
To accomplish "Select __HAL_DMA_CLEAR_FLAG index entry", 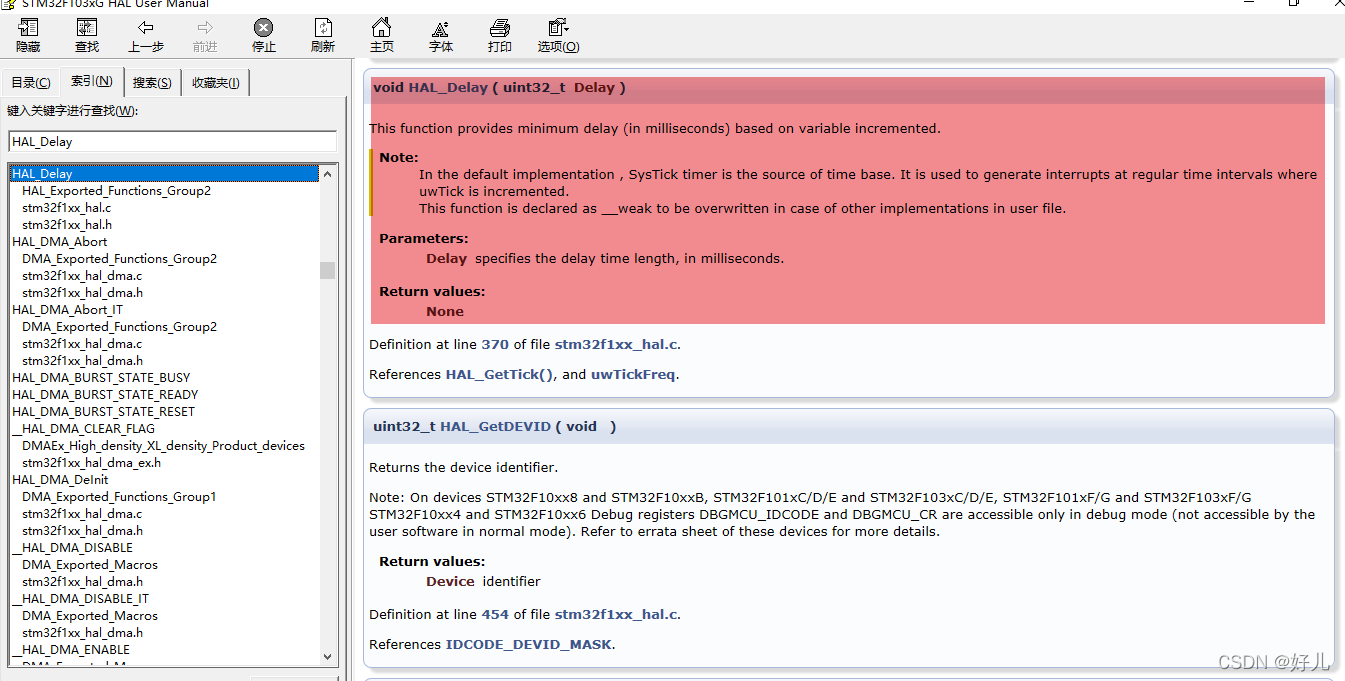I will pos(83,428).
